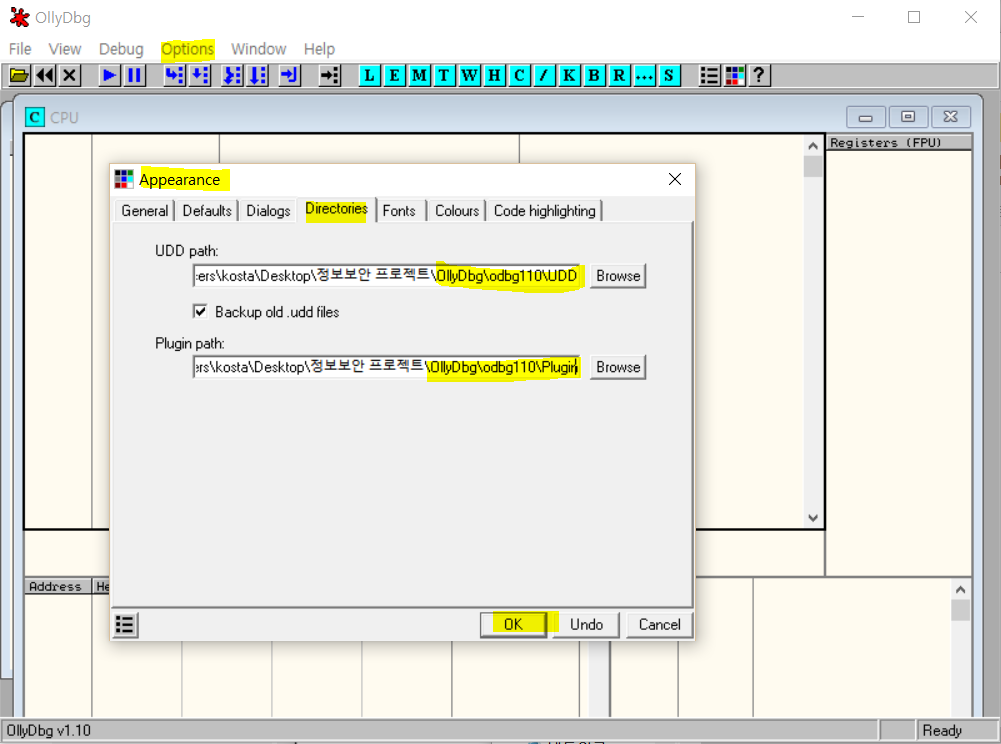Open Memory map with M button
The height and width of the screenshot is (744, 1001).
point(419,75)
